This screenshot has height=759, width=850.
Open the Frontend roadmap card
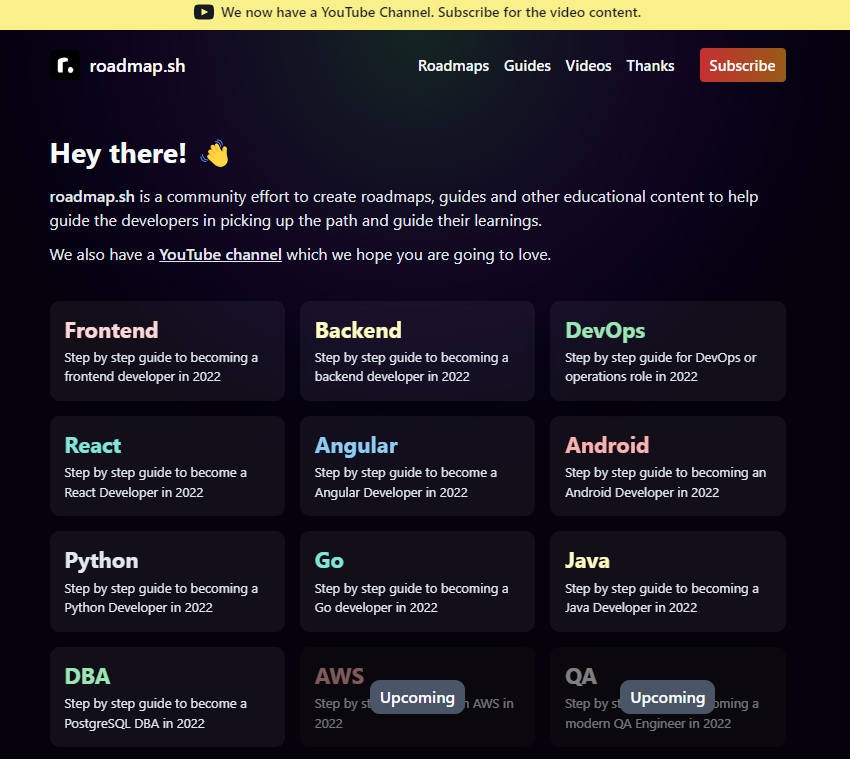(168, 351)
